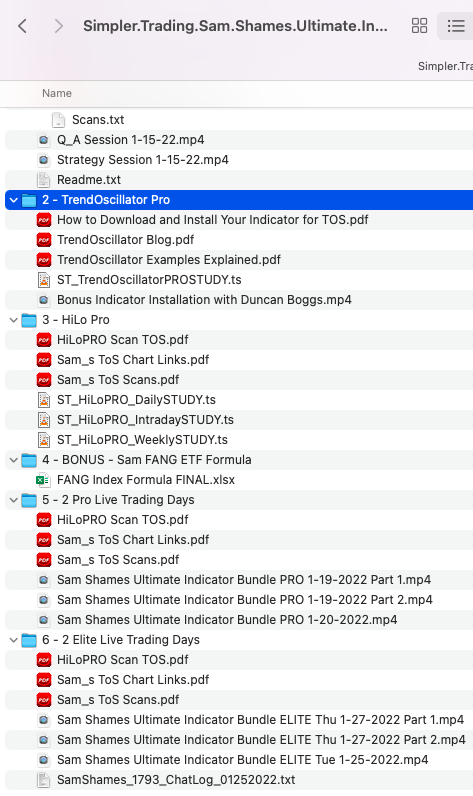Collapse the 5 - 2 Pro Live Trading Days folder
This screenshot has height=796, width=473.
pyautogui.click(x=14, y=501)
